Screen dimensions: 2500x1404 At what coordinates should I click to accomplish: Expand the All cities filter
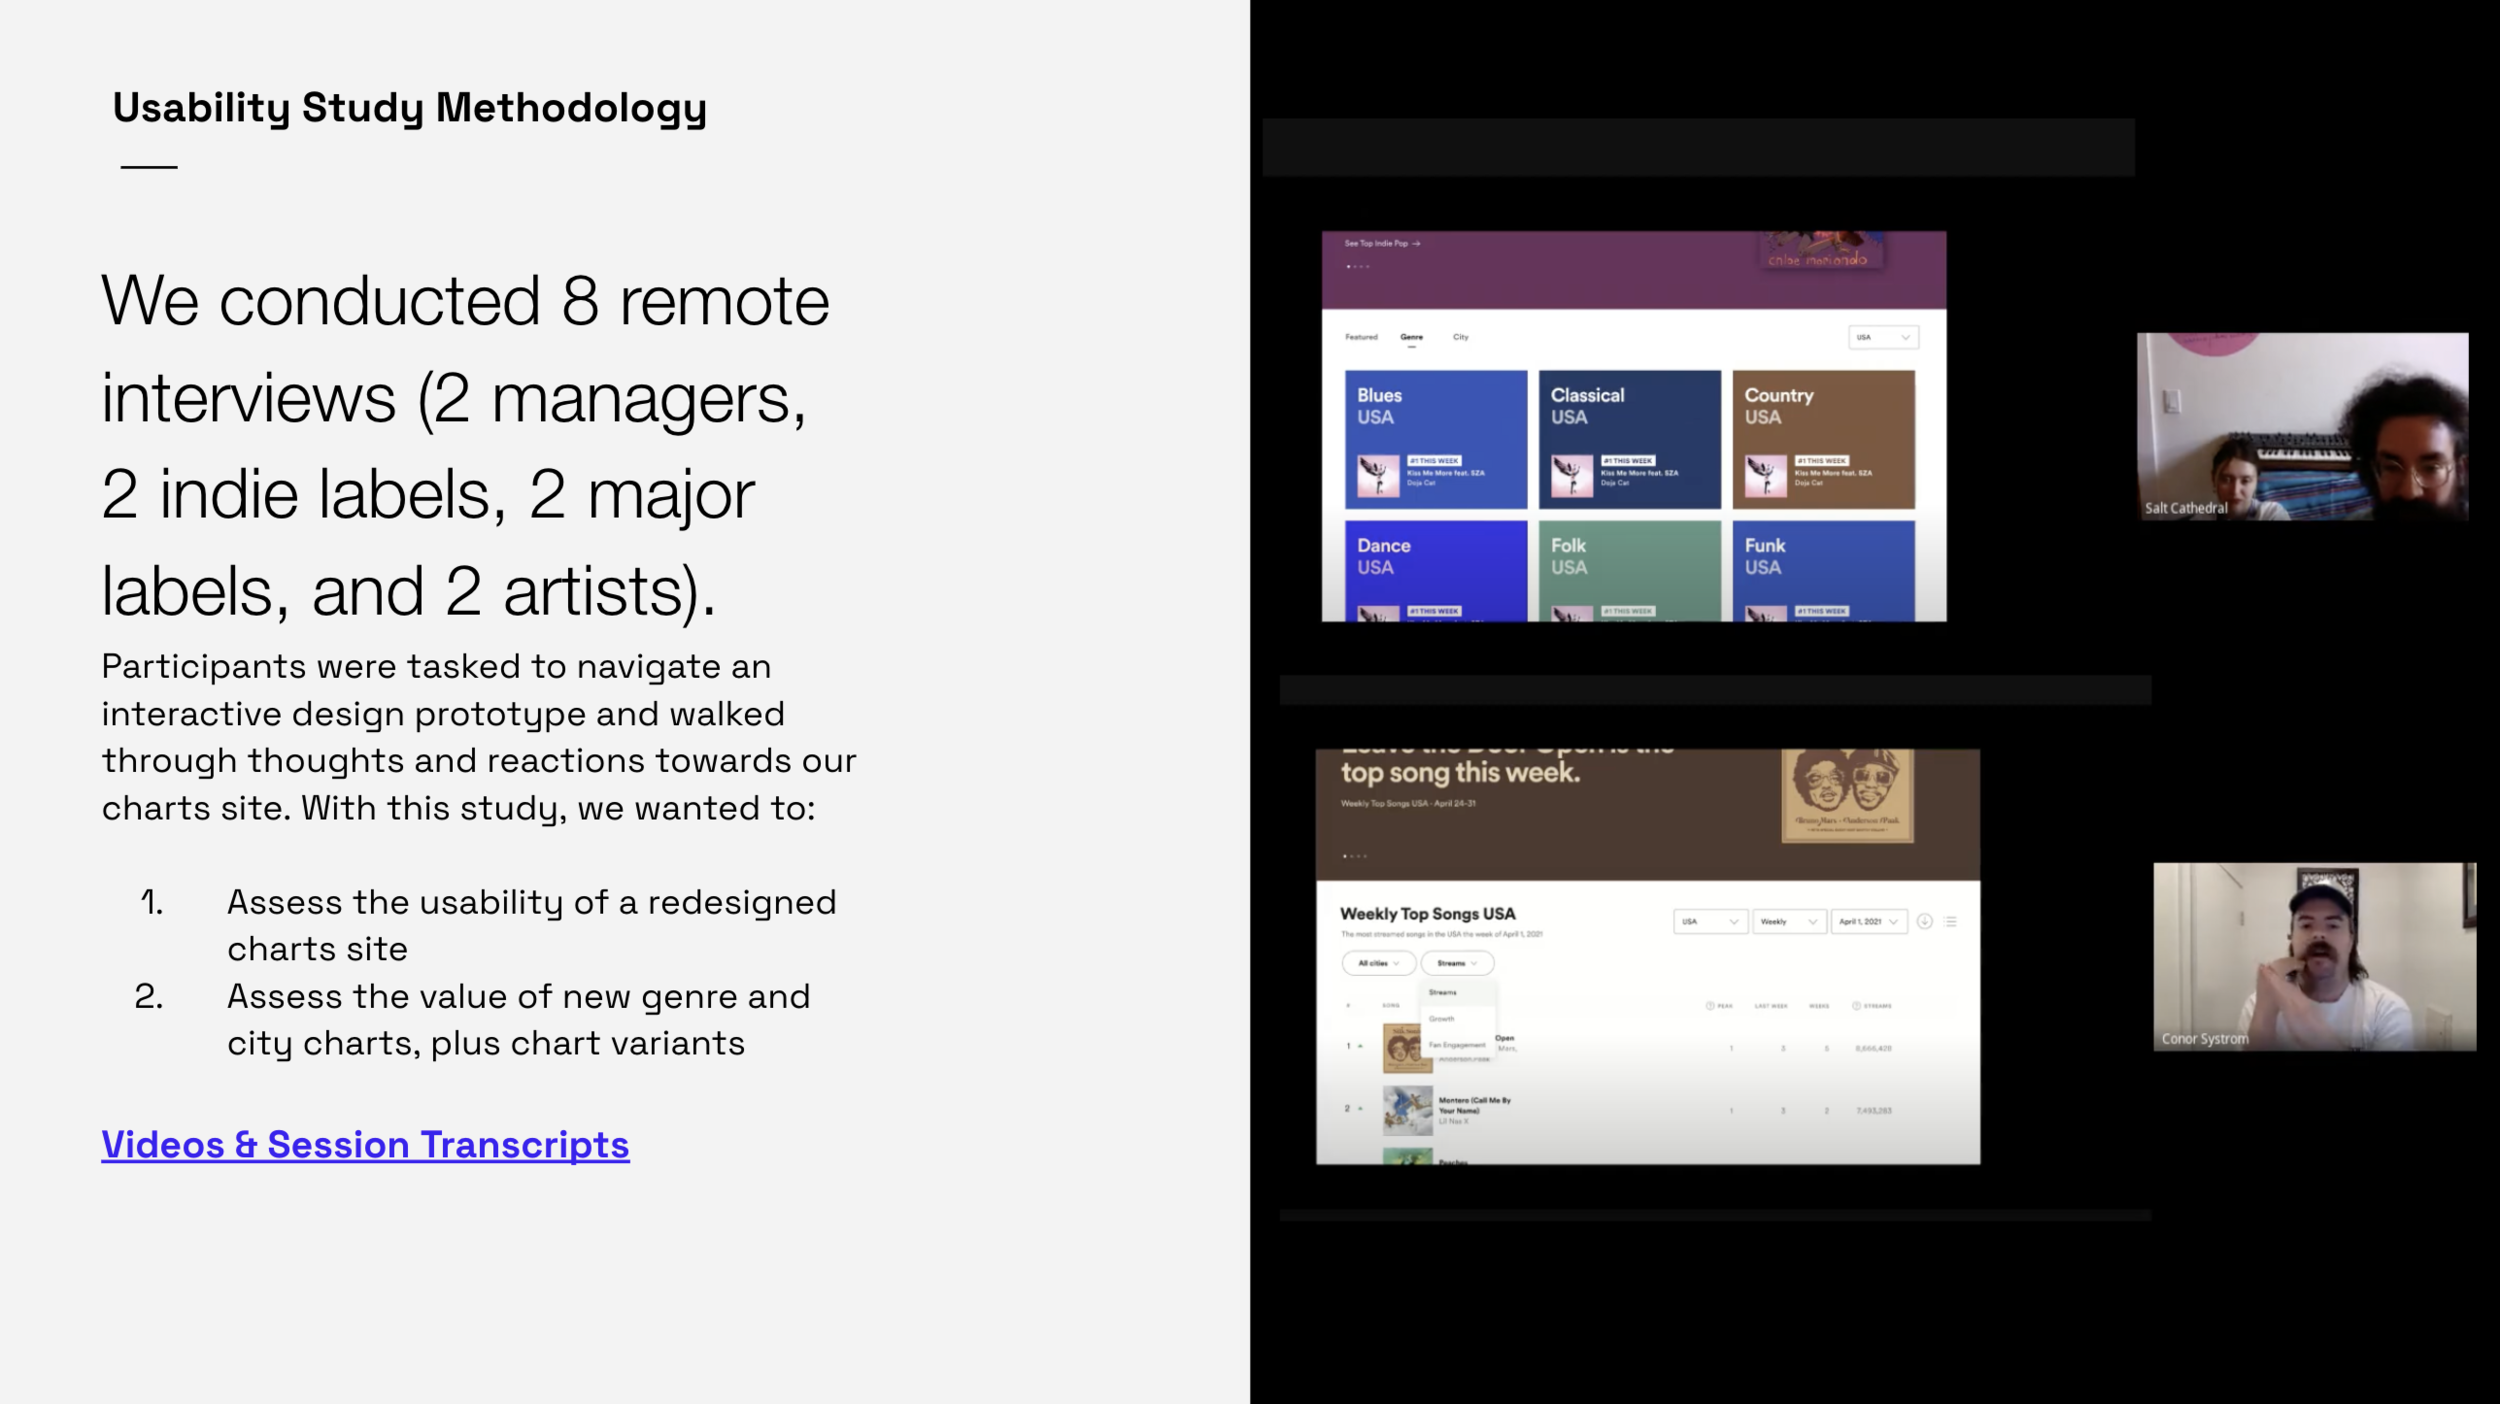pos(1378,963)
